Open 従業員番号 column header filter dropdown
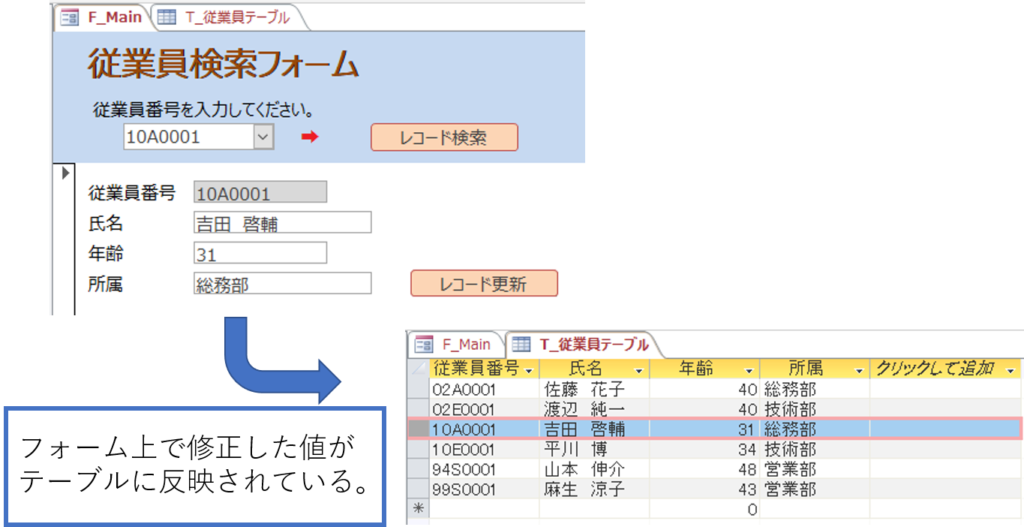The image size is (1024, 527). (531, 370)
